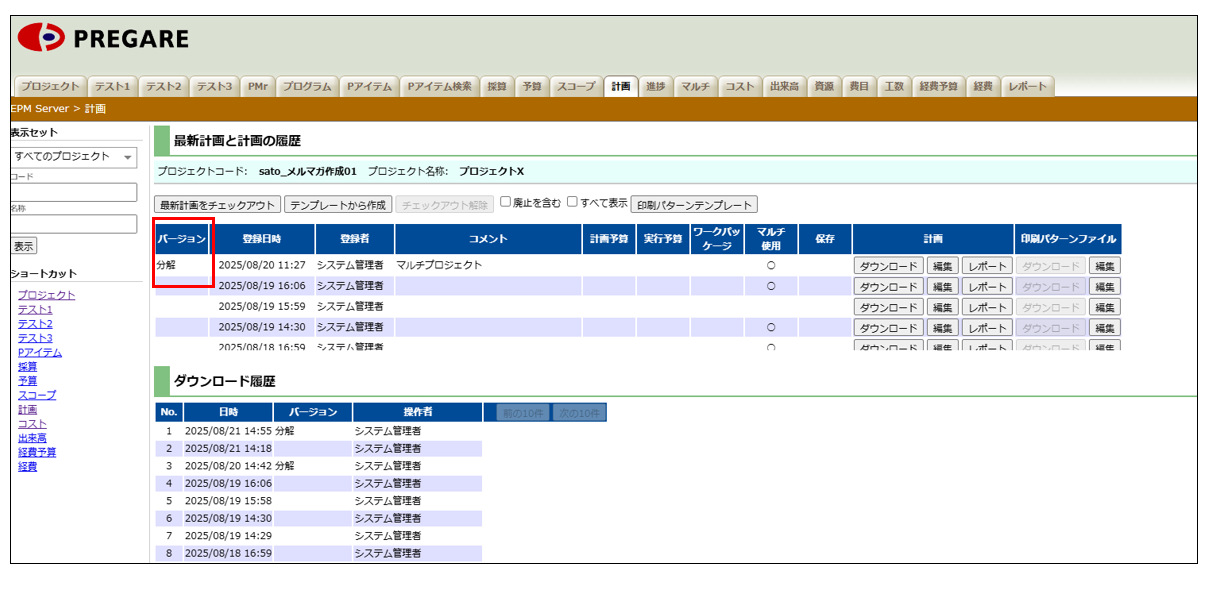This screenshot has height=589, width=1223.
Task: Click the PREGARE logo
Action: click(103, 39)
